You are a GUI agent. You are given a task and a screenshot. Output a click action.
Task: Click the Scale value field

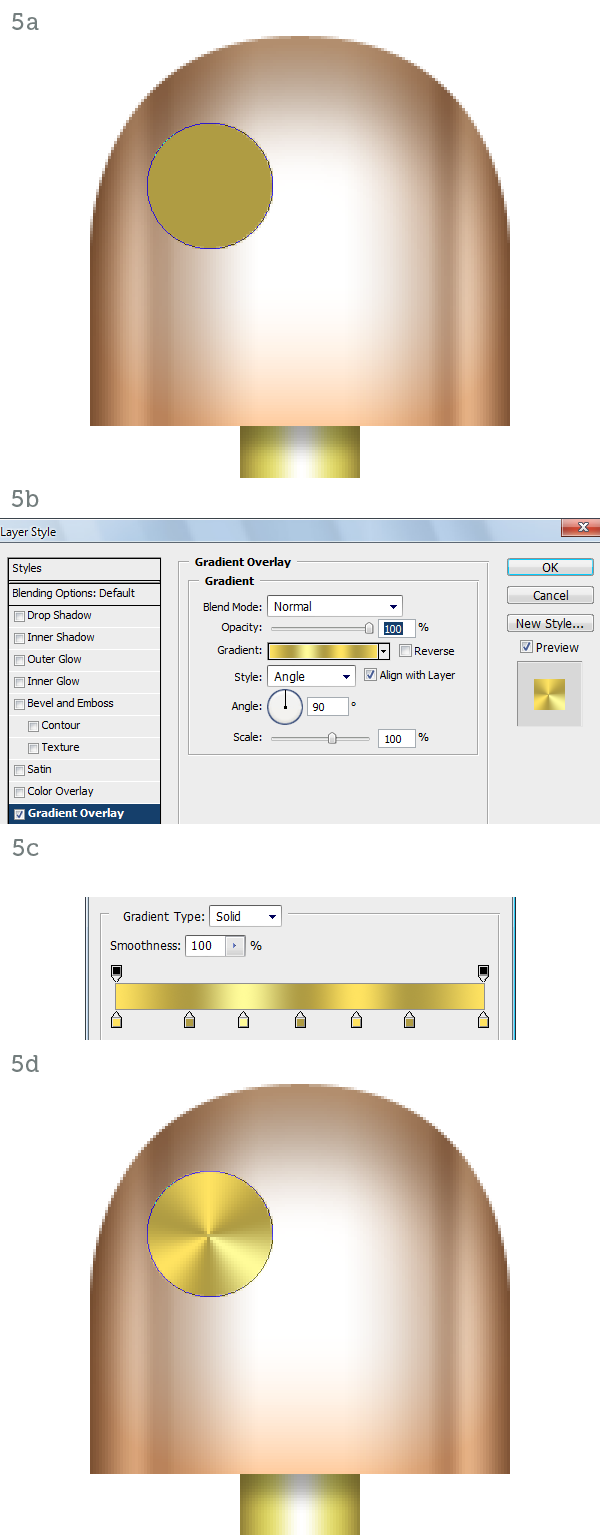point(397,739)
